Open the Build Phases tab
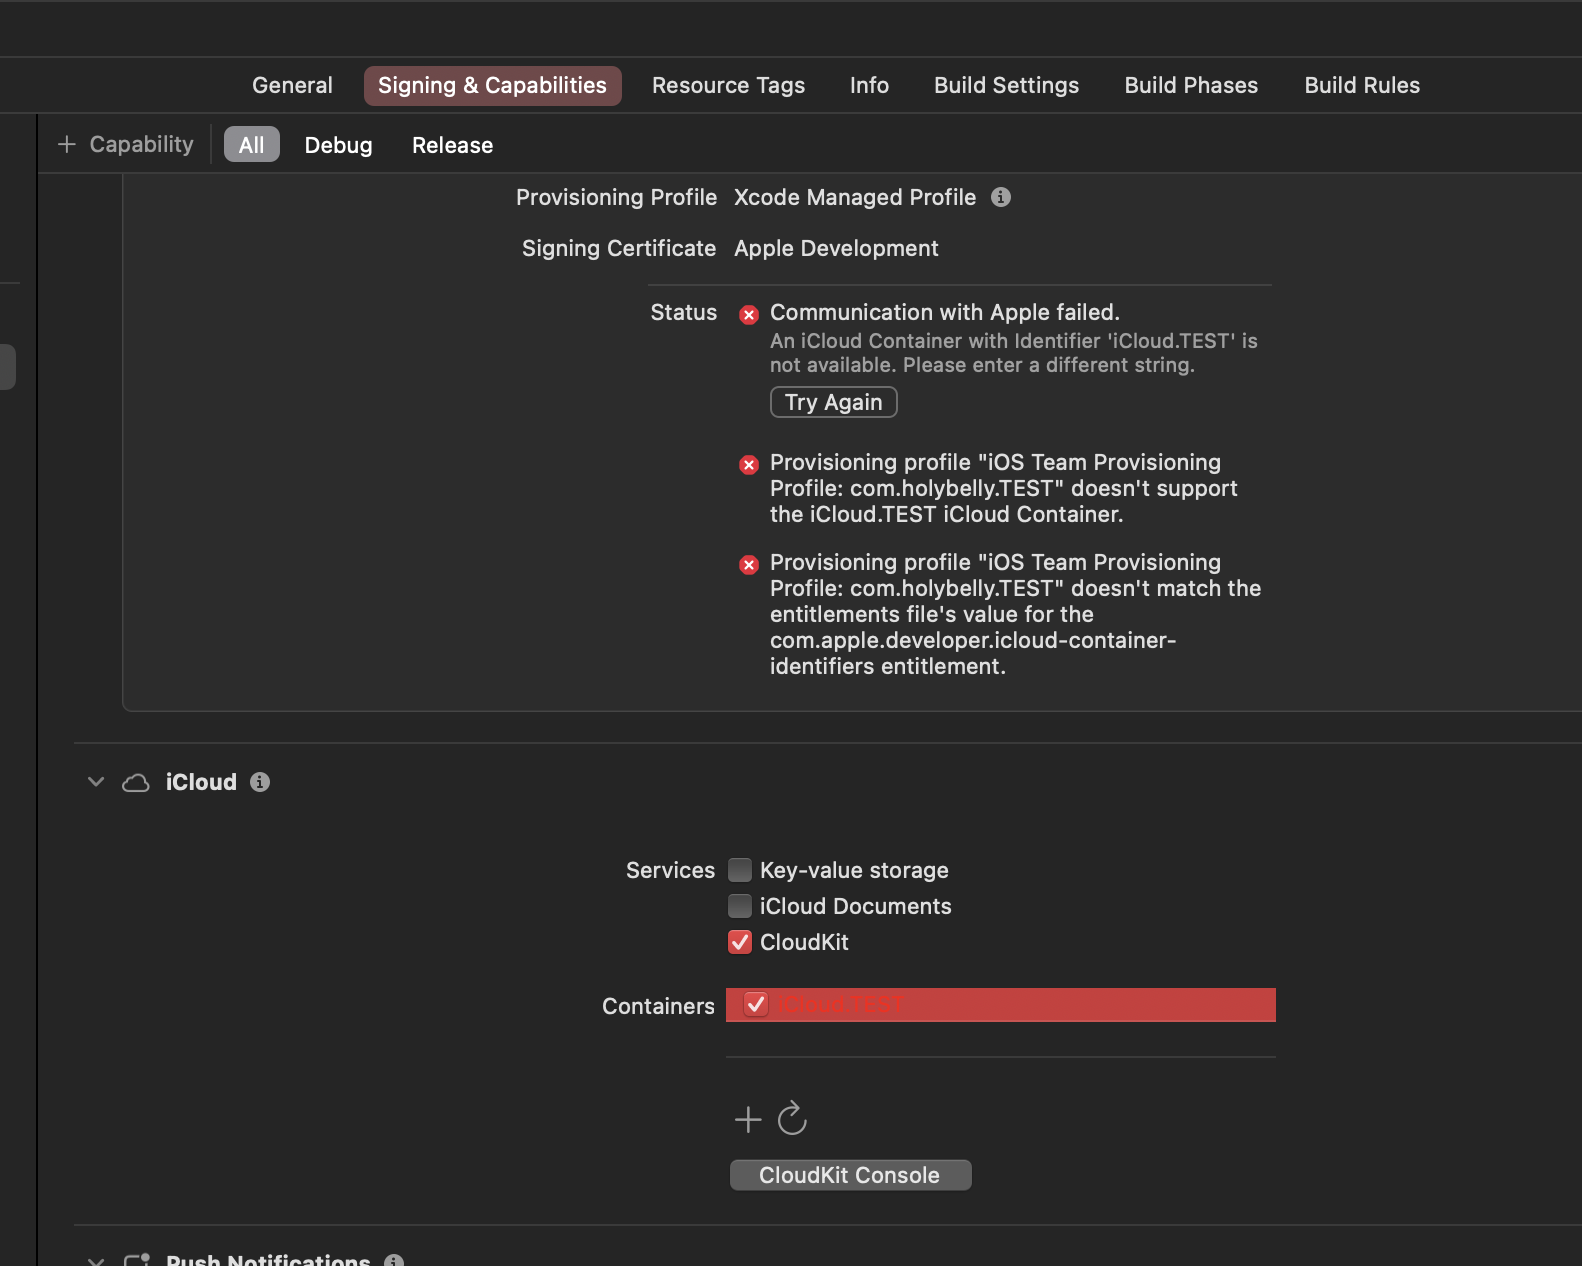The height and width of the screenshot is (1266, 1582). (1191, 86)
